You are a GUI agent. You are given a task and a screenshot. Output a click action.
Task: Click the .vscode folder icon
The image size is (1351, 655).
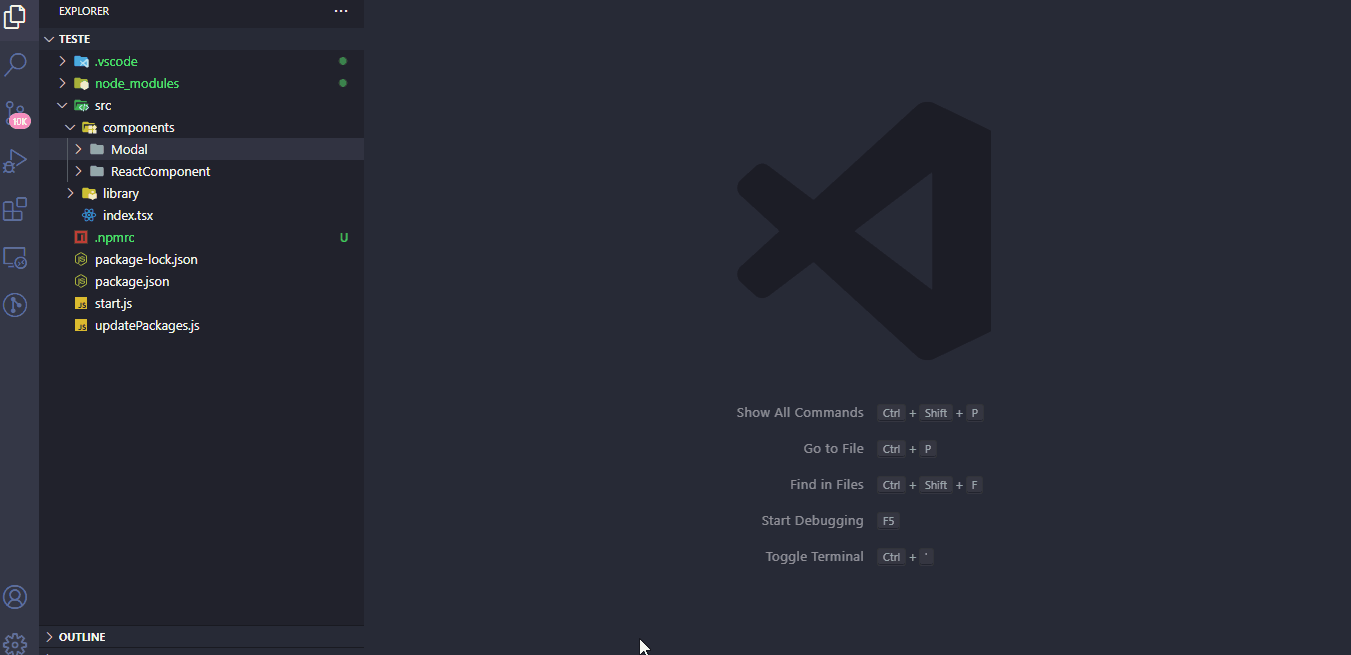tap(82, 61)
